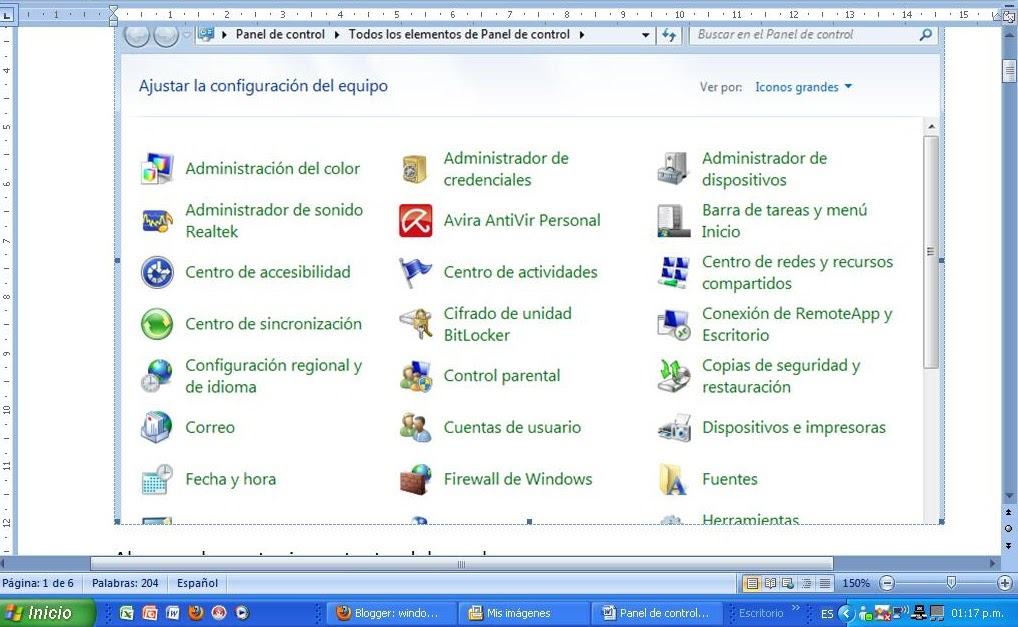Click the address bar refresh button
Image resolution: width=1018 pixels, height=627 pixels.
(x=668, y=34)
